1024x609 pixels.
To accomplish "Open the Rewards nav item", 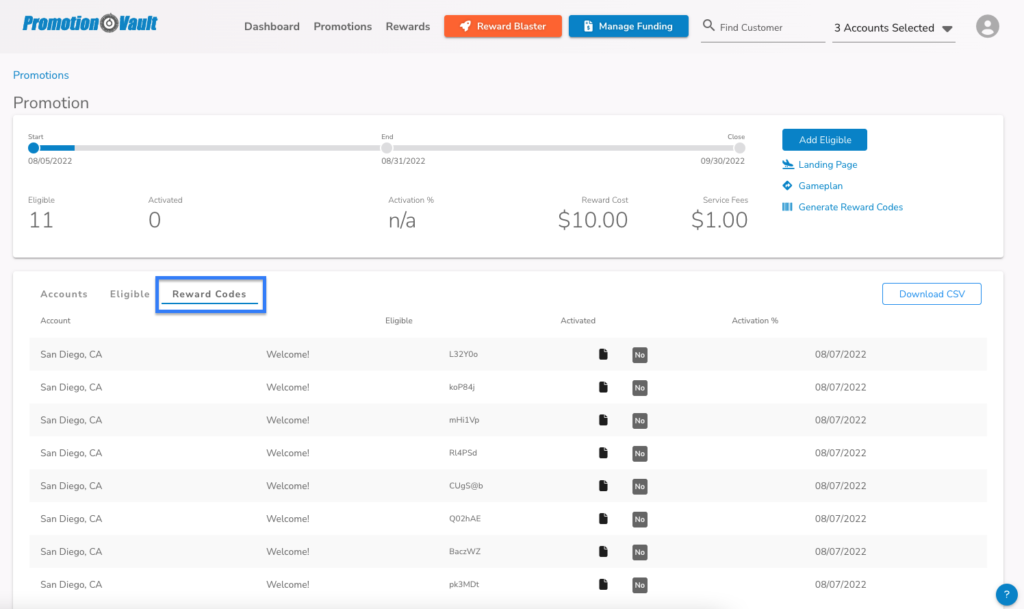I will (408, 27).
